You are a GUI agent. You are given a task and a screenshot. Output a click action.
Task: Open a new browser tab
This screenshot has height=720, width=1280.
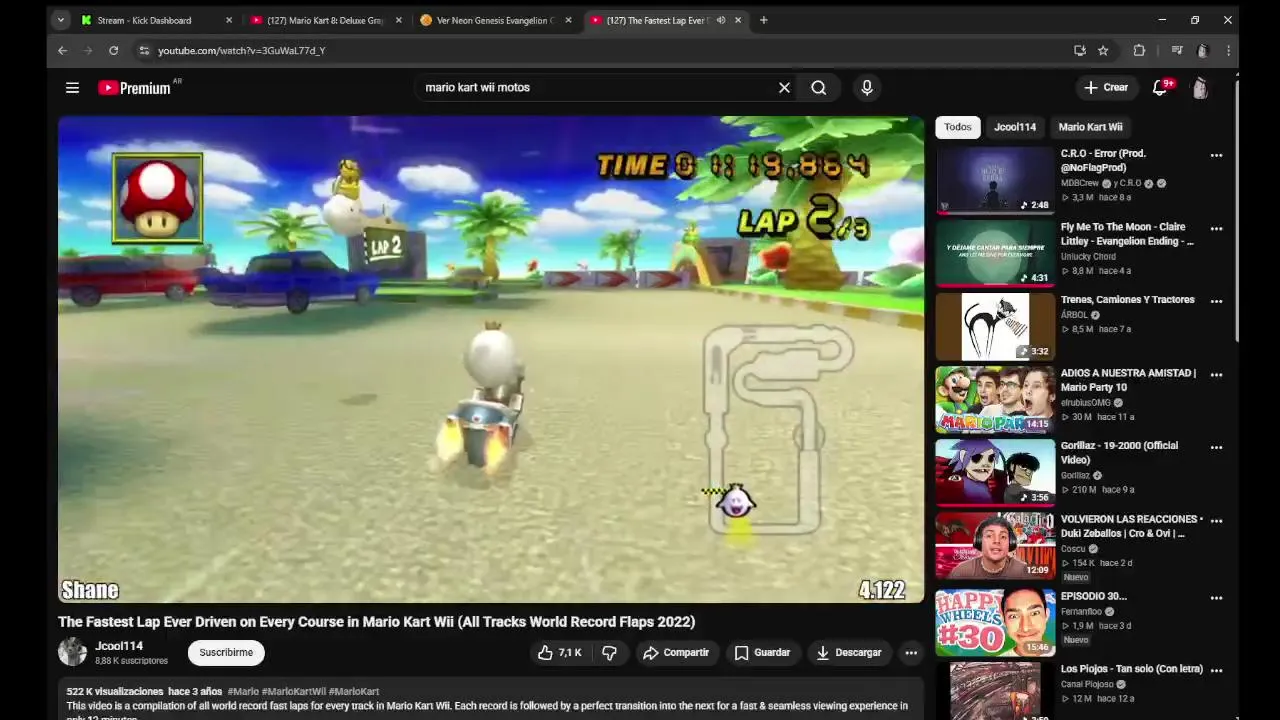coord(763,20)
